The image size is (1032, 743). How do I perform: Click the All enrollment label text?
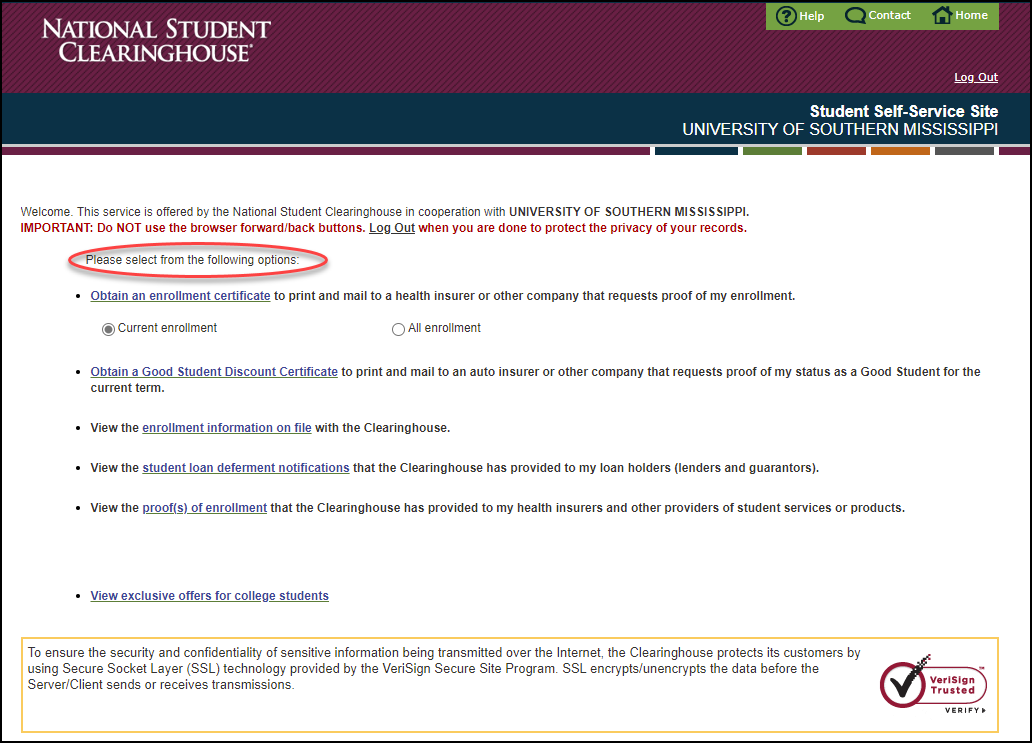click(x=444, y=328)
